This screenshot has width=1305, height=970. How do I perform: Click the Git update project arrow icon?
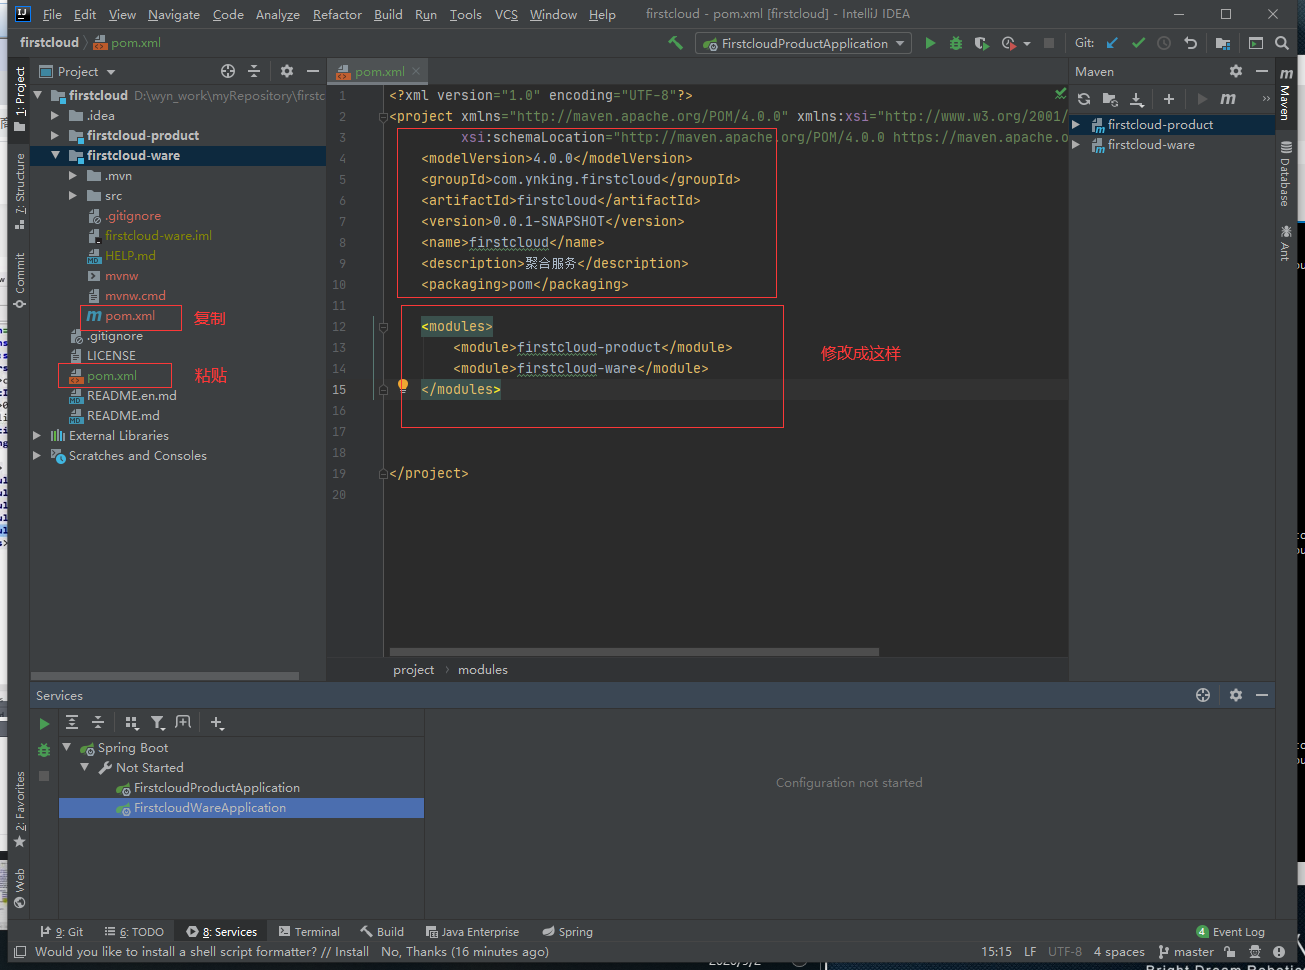(1112, 43)
